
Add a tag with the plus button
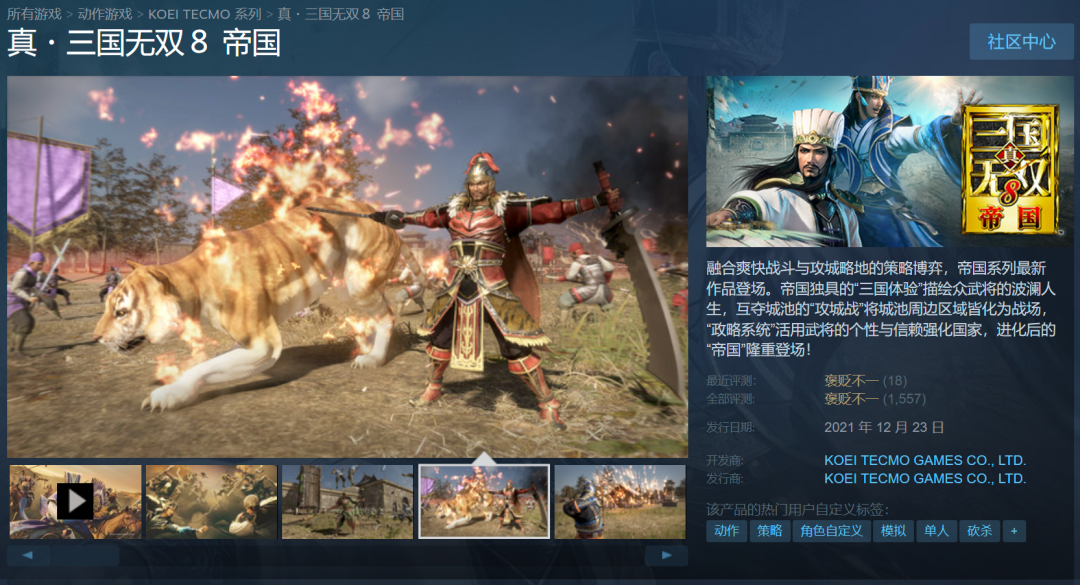point(1014,531)
